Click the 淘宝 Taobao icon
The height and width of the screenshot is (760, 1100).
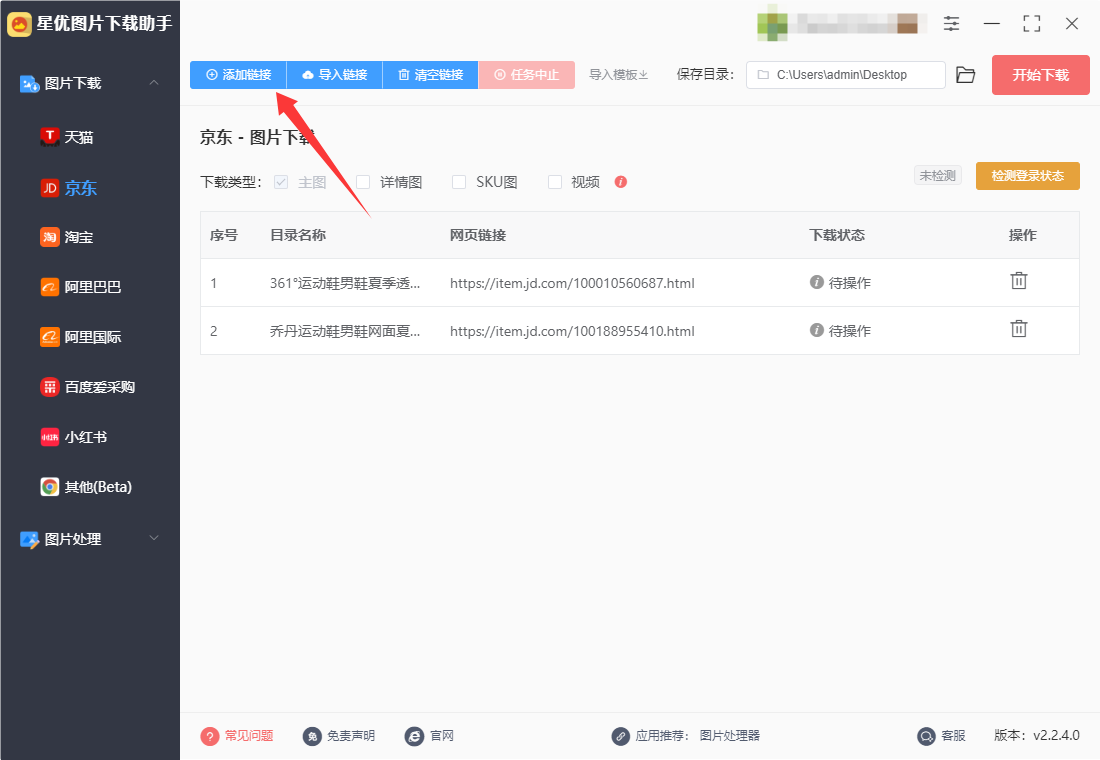(49, 237)
